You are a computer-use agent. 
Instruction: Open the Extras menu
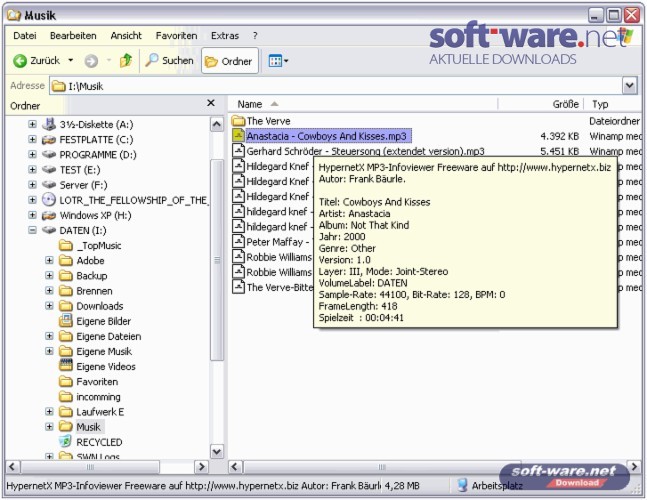click(x=225, y=36)
